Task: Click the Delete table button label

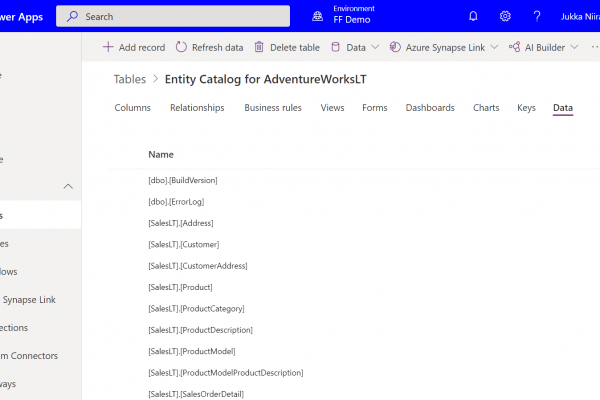Action: (x=295, y=47)
